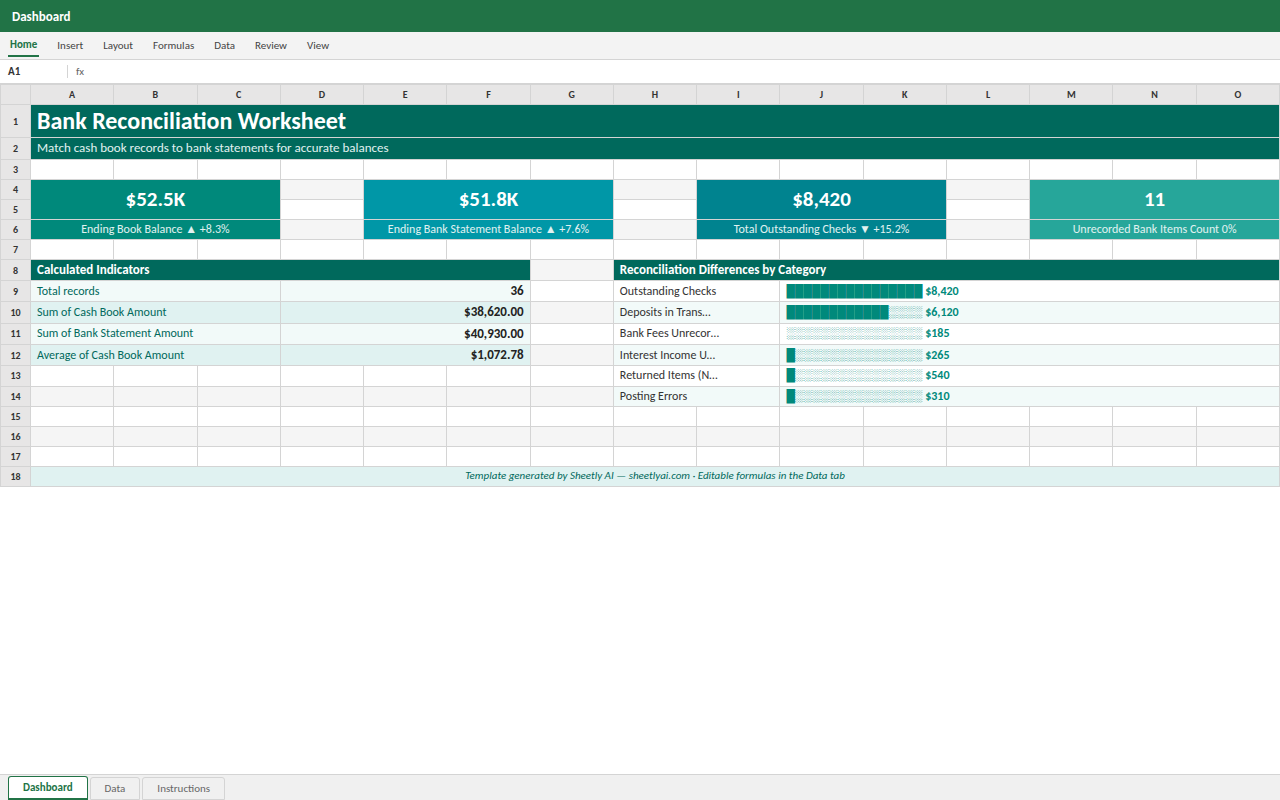Select row 18 header
The image size is (1280, 800).
15,477
